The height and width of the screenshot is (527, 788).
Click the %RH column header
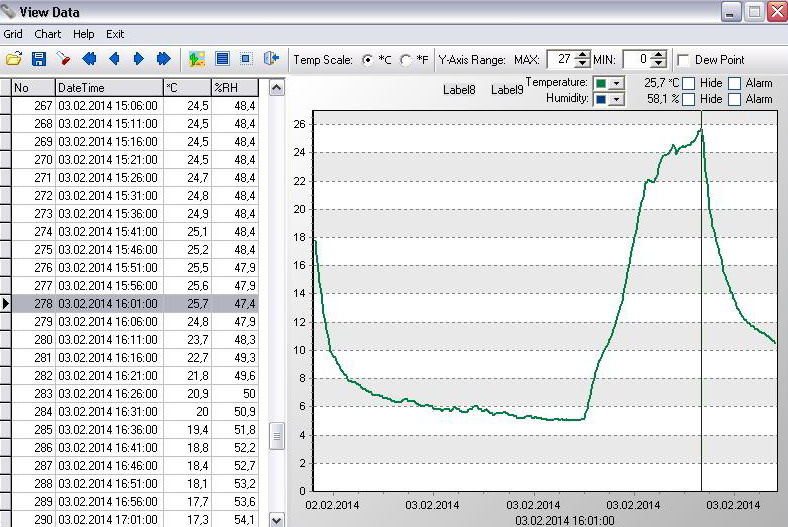click(235, 88)
